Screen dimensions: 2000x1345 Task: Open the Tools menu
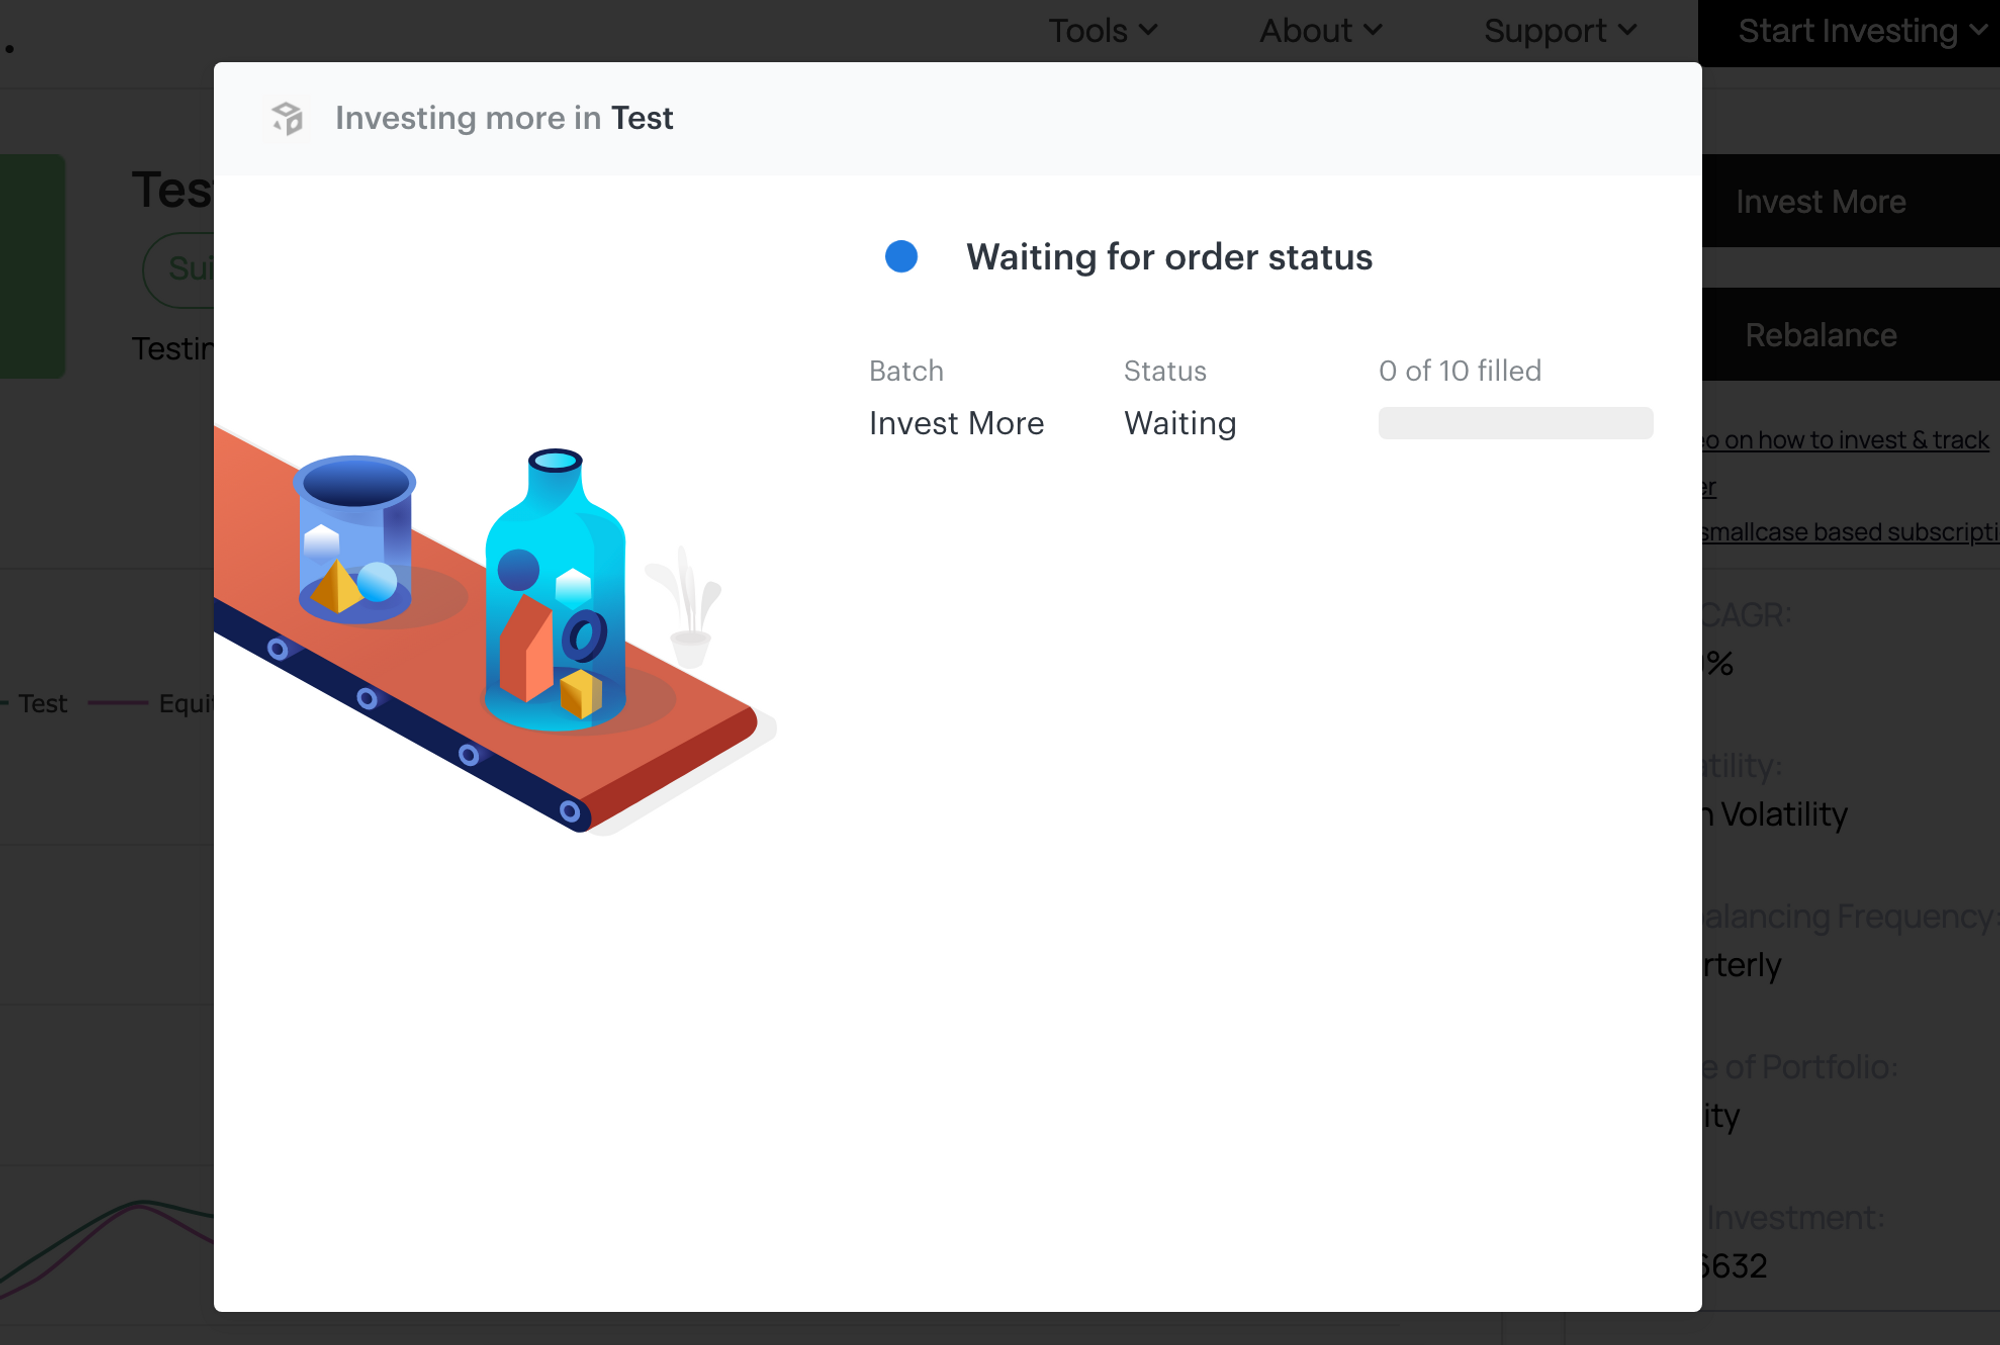[x=1103, y=31]
